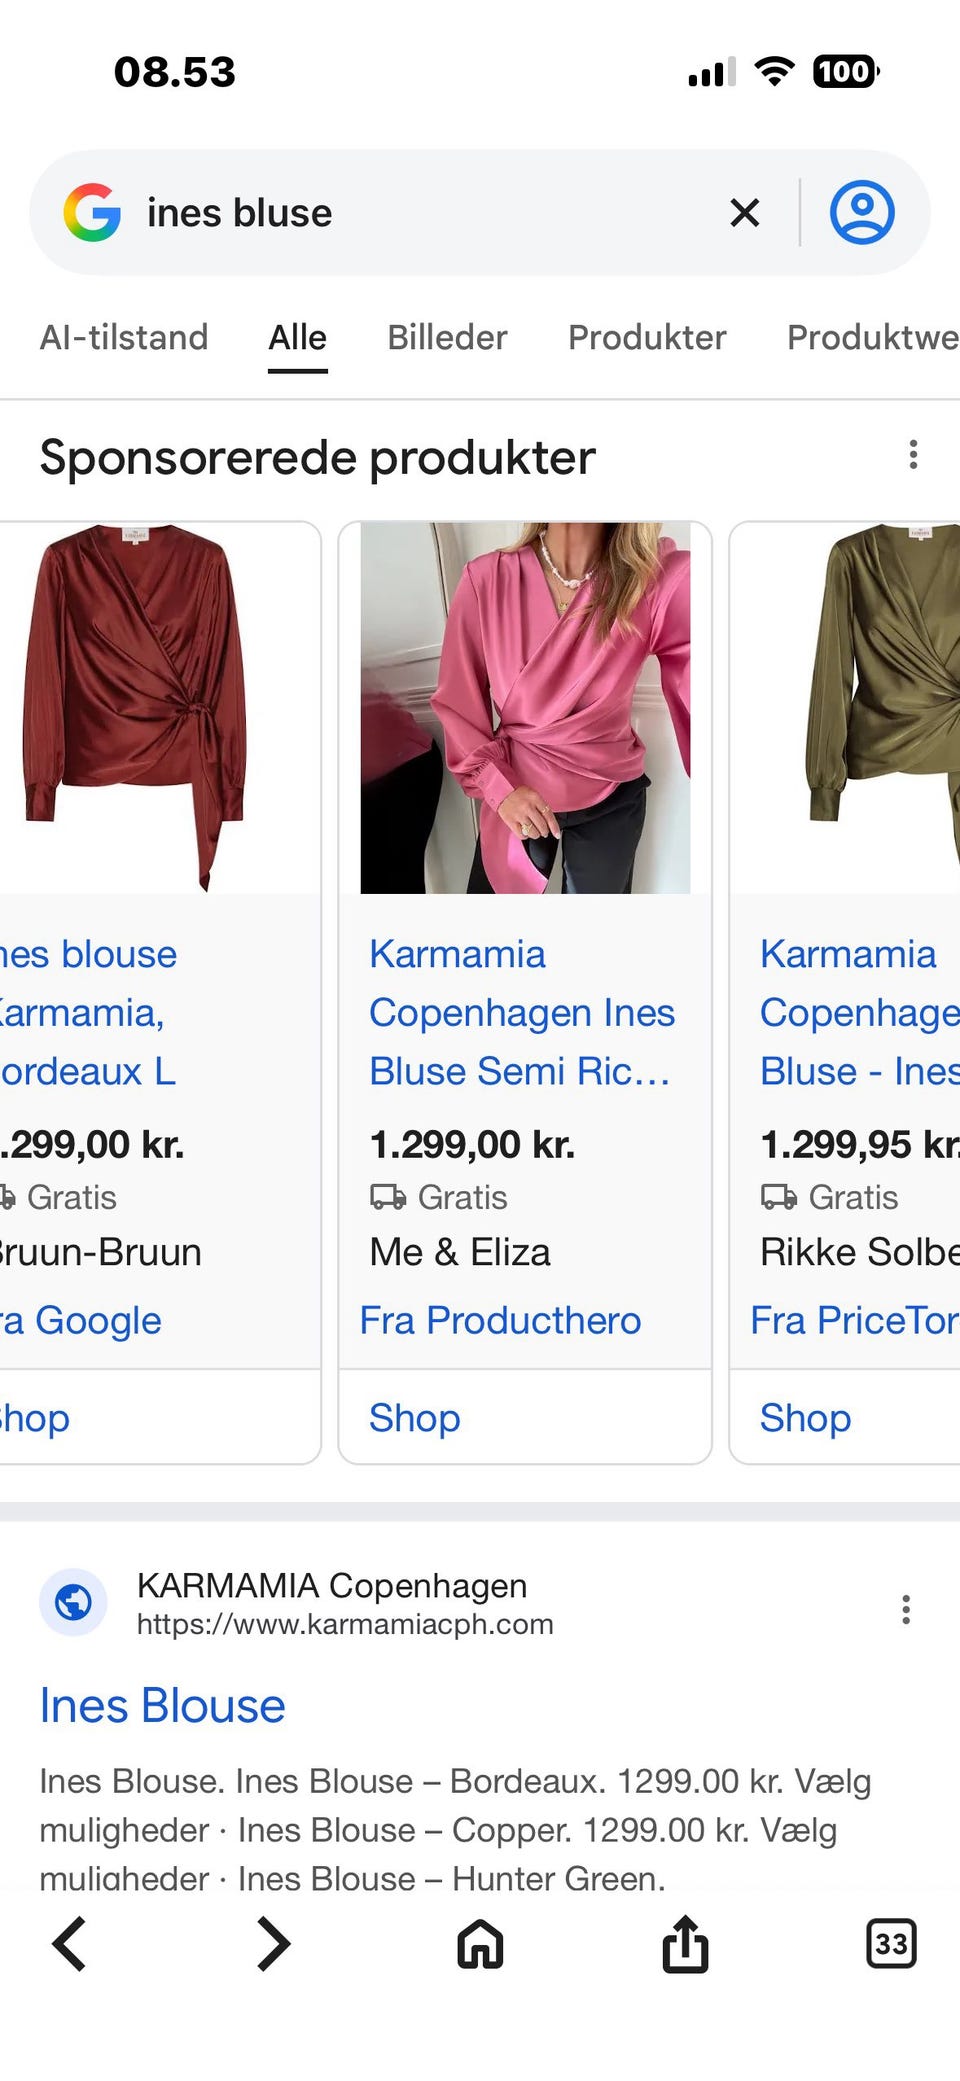Go back with the browser back arrow
960x2081 pixels.
click(69, 1944)
